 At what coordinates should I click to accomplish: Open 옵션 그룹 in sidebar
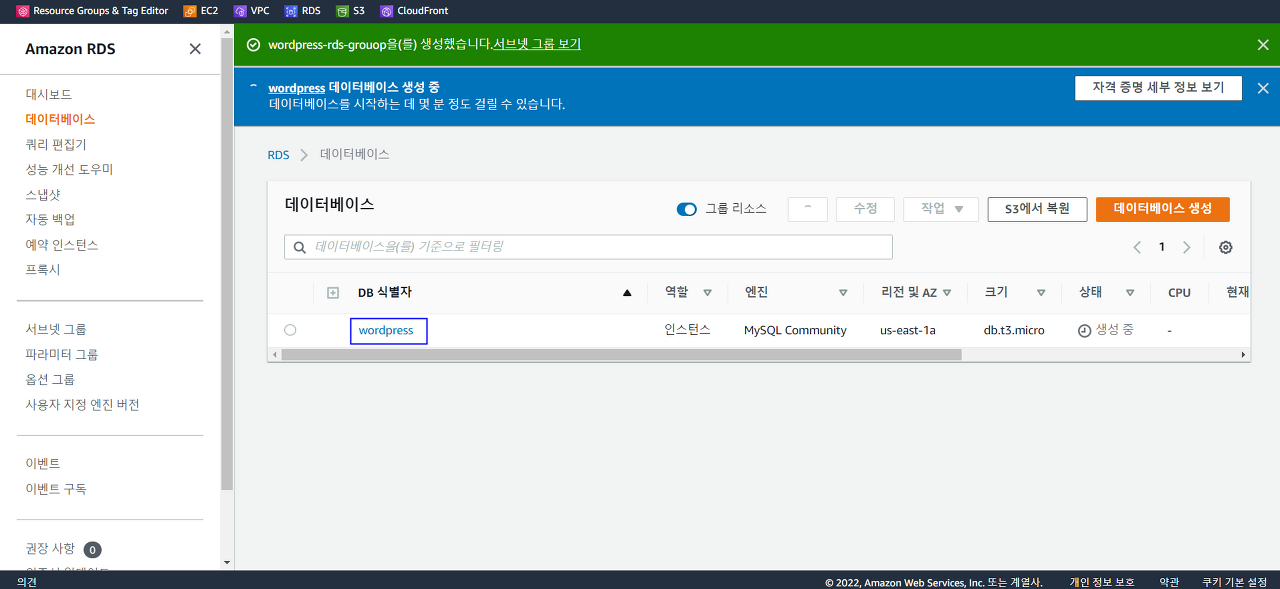click(x=50, y=379)
